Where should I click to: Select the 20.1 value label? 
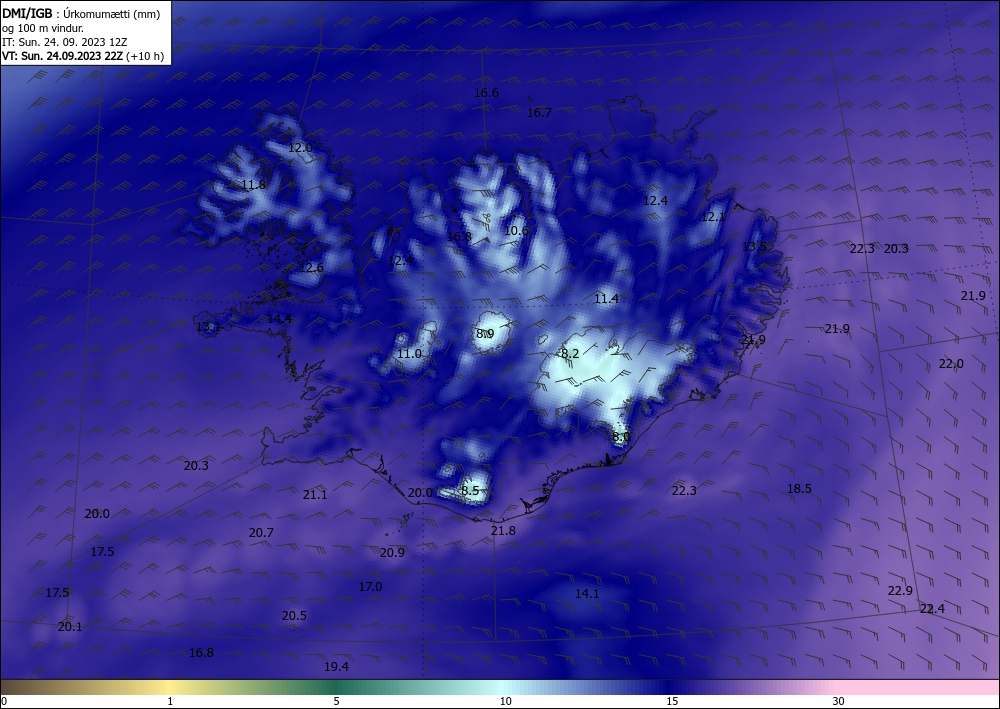(70, 627)
